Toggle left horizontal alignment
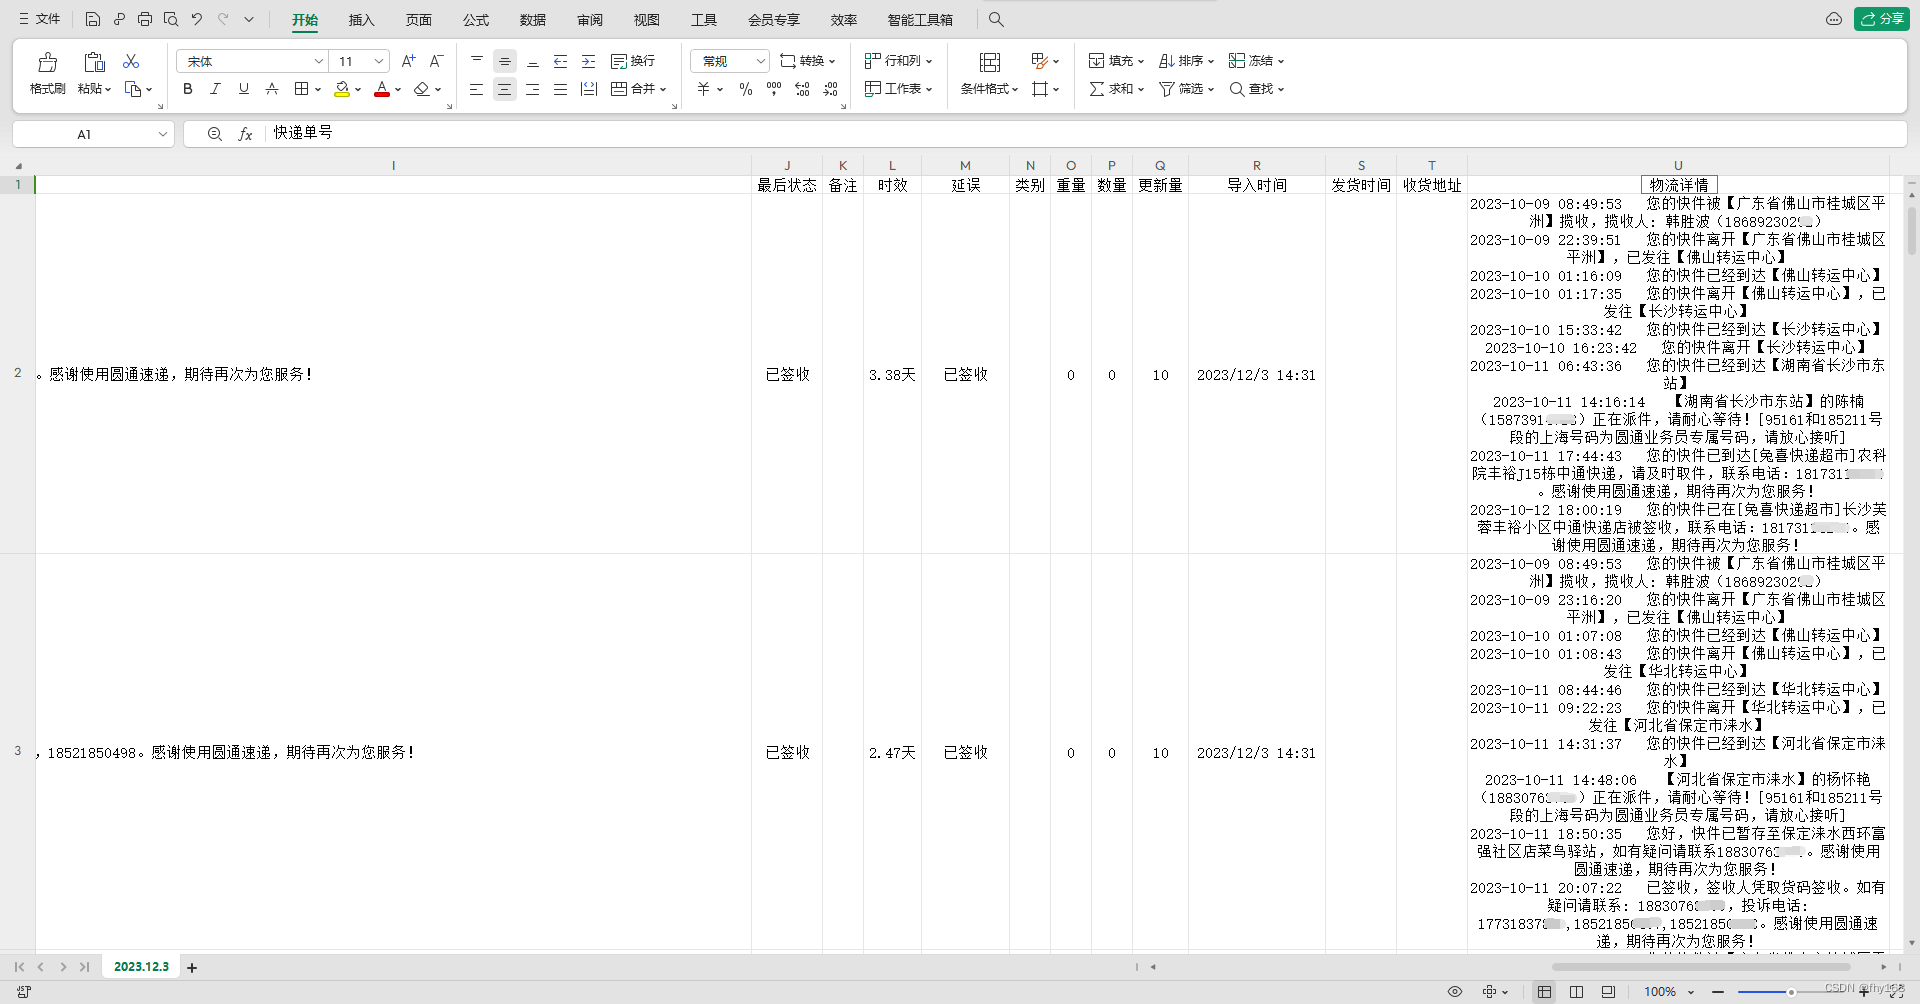Viewport: 1920px width, 1004px height. [x=477, y=89]
